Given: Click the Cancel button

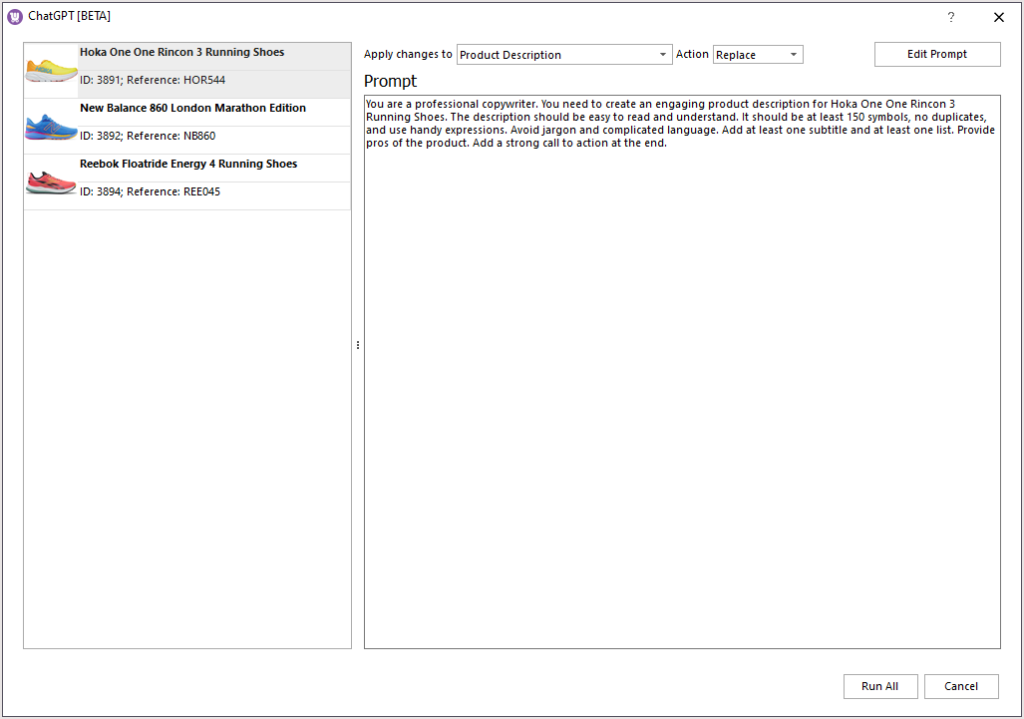Looking at the screenshot, I should (x=960, y=686).
